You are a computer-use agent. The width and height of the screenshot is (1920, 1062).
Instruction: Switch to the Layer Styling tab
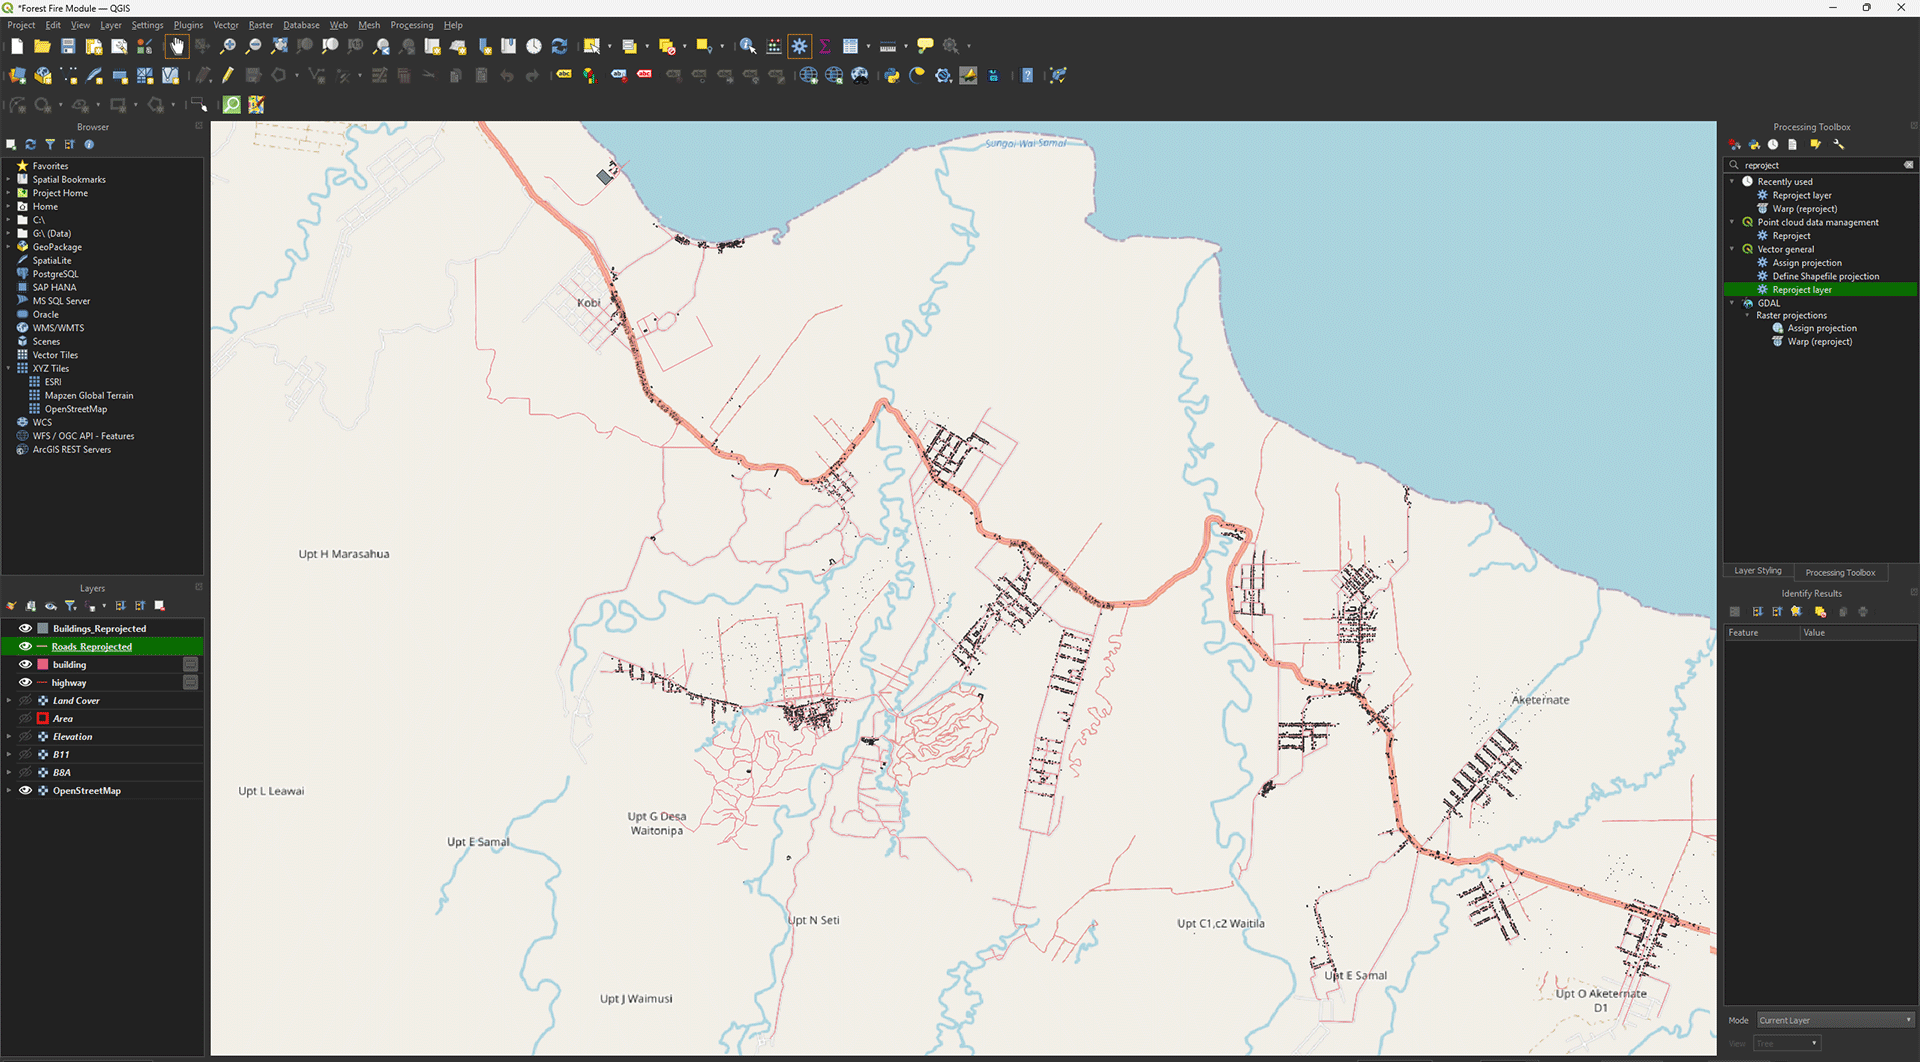pyautogui.click(x=1757, y=571)
